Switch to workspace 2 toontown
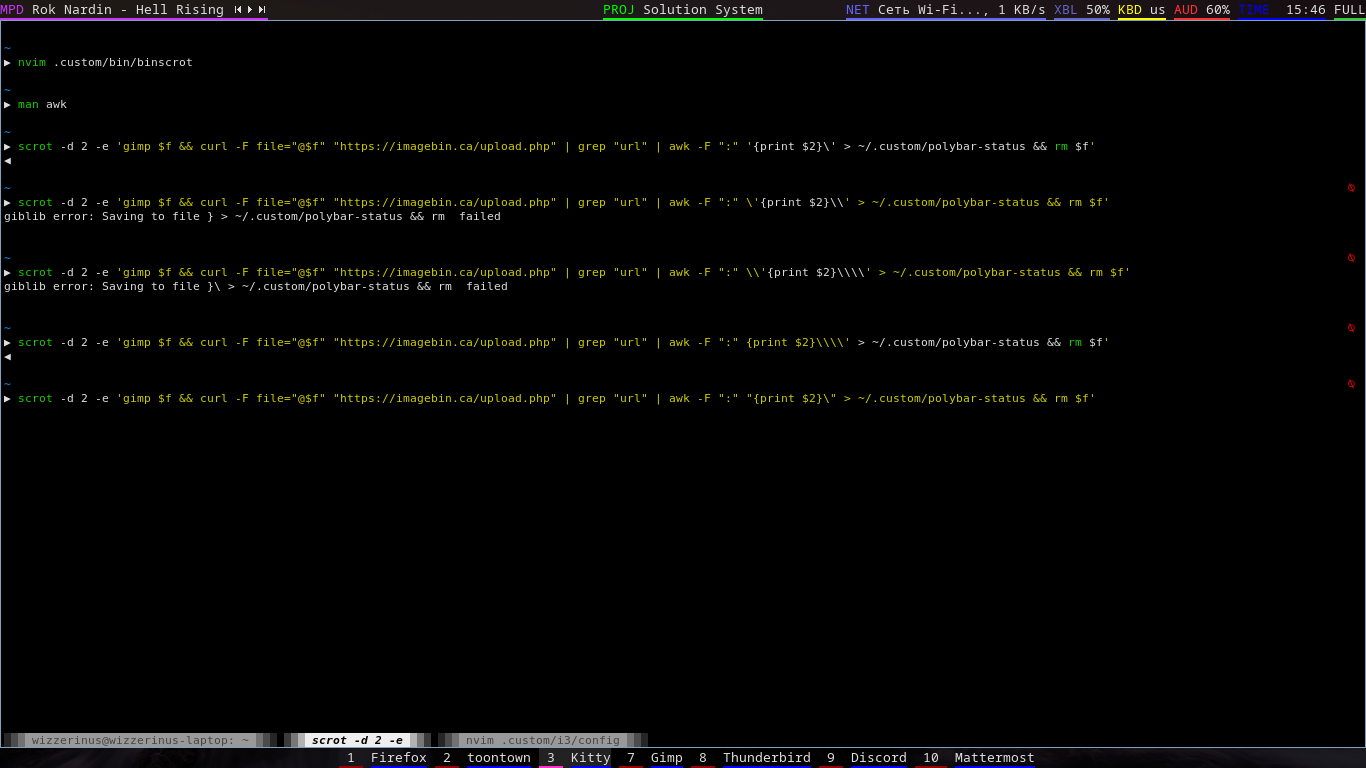Screen dimensions: 1366x768 (x=487, y=758)
